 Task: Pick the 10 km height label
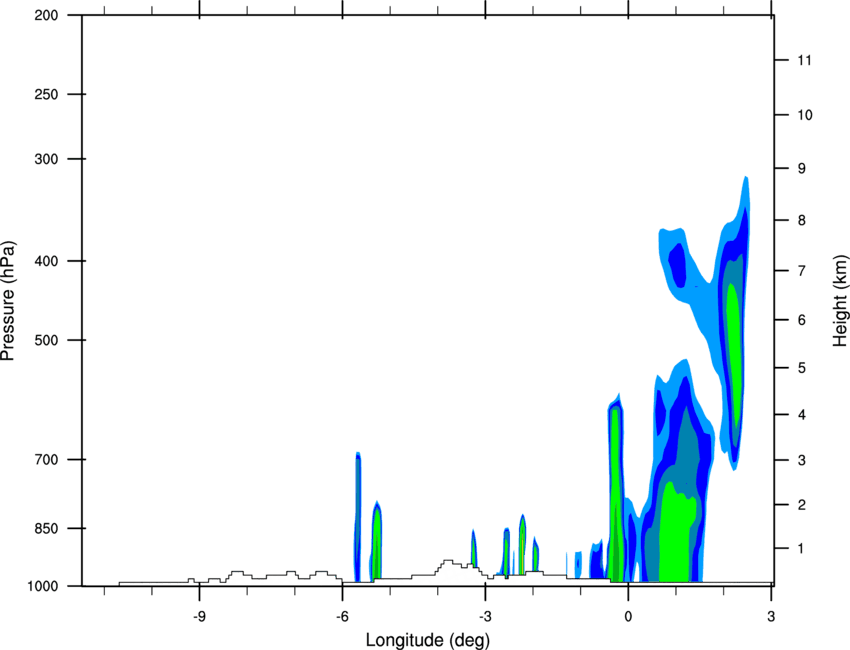pos(805,115)
